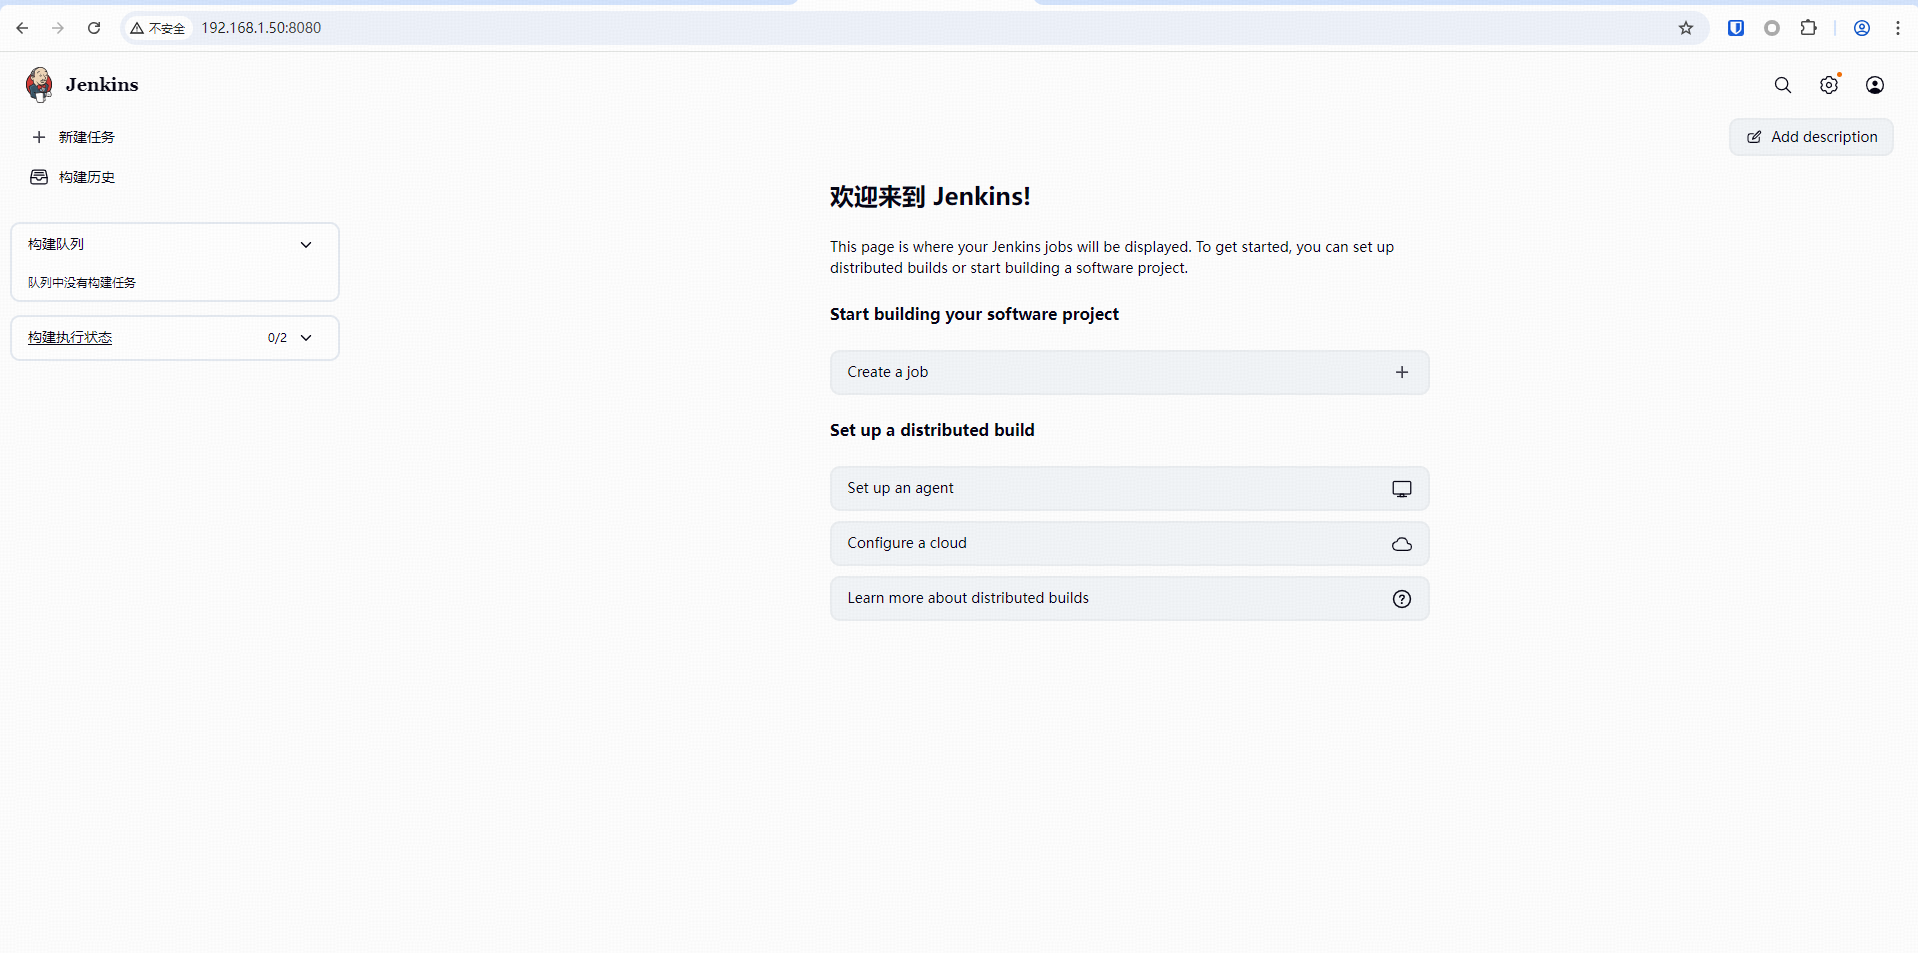Open Learn more about distributed builds
Viewport: 1918px width, 953px height.
pyautogui.click(x=1129, y=599)
